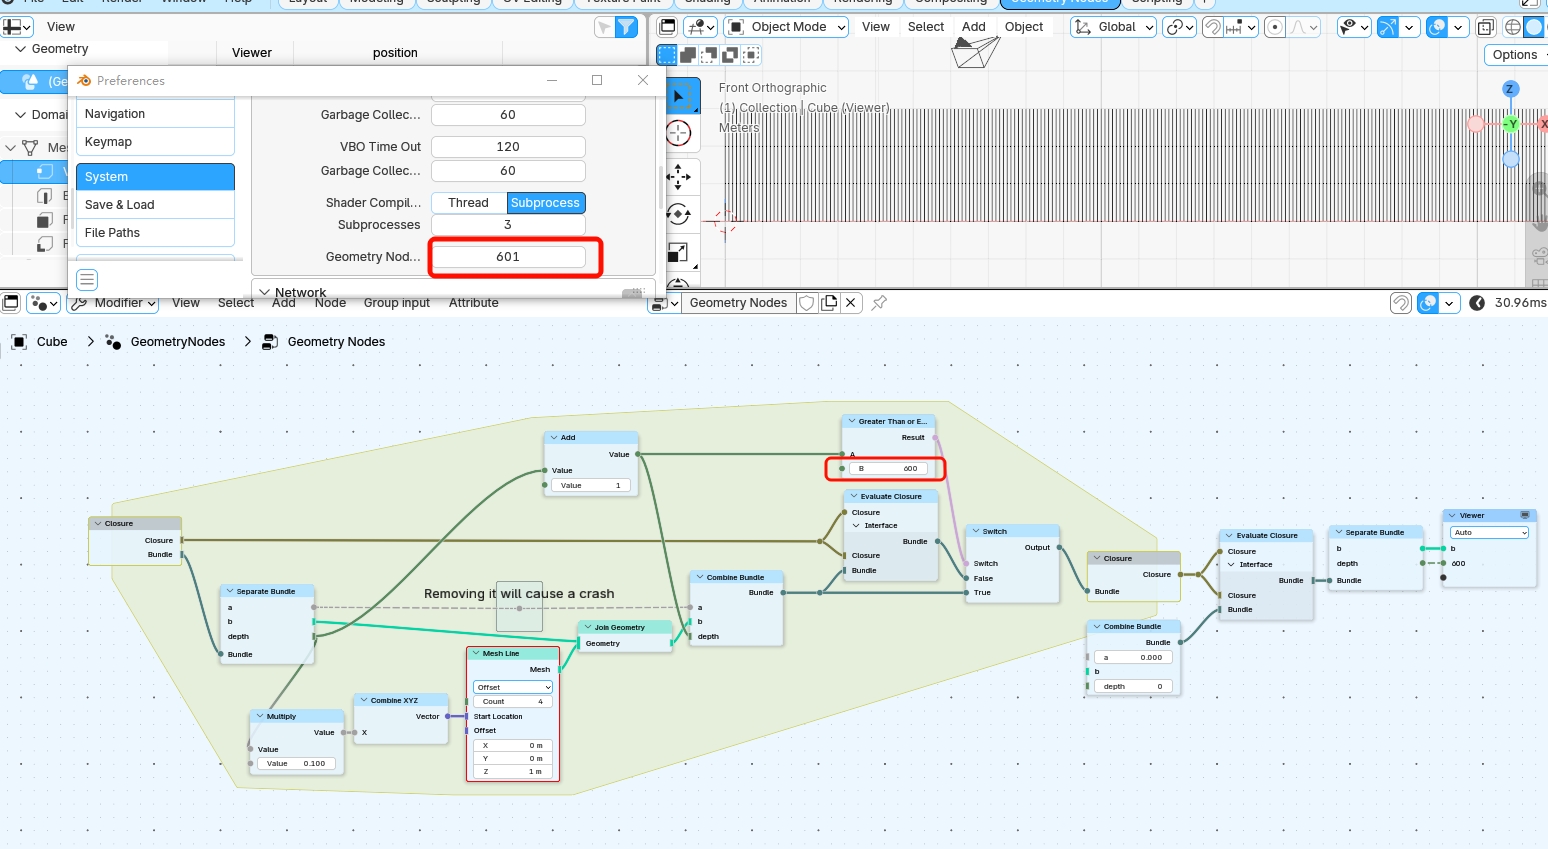Open Keymap preferences section
This screenshot has width=1548, height=849.
pyautogui.click(x=155, y=142)
